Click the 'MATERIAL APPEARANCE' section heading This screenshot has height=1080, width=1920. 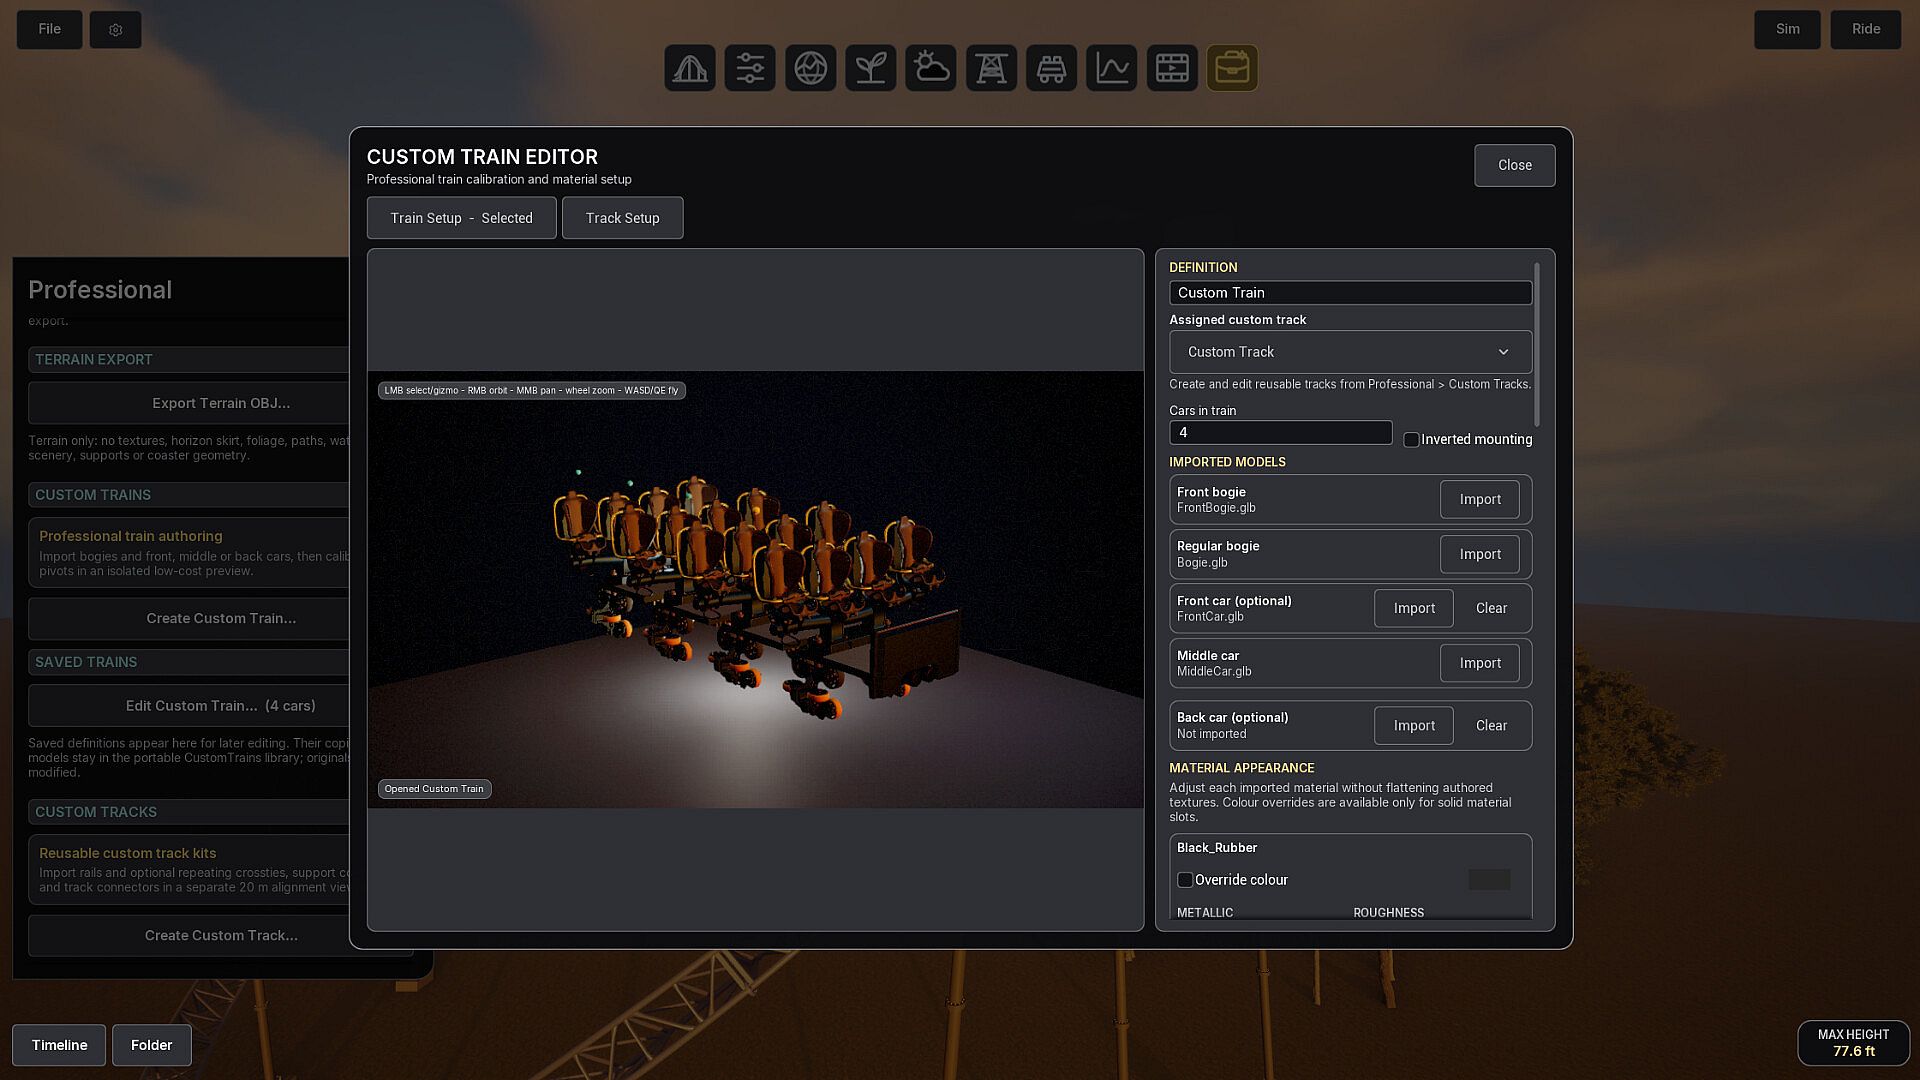[1241, 768]
